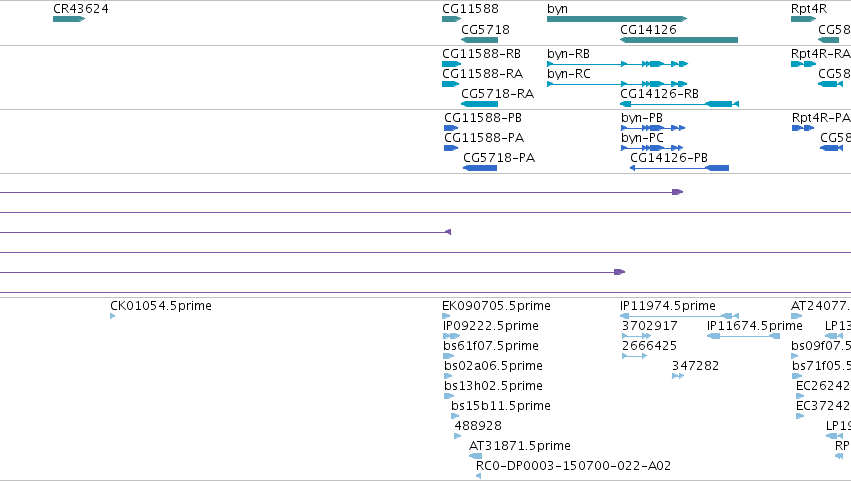Image resolution: width=851 pixels, height=481 pixels.
Task: Click the CG11588 gene label
Action: point(470,9)
